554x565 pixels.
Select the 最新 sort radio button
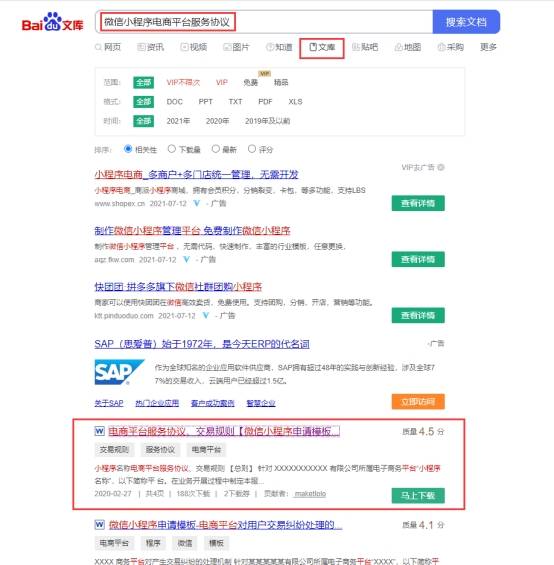click(x=216, y=149)
